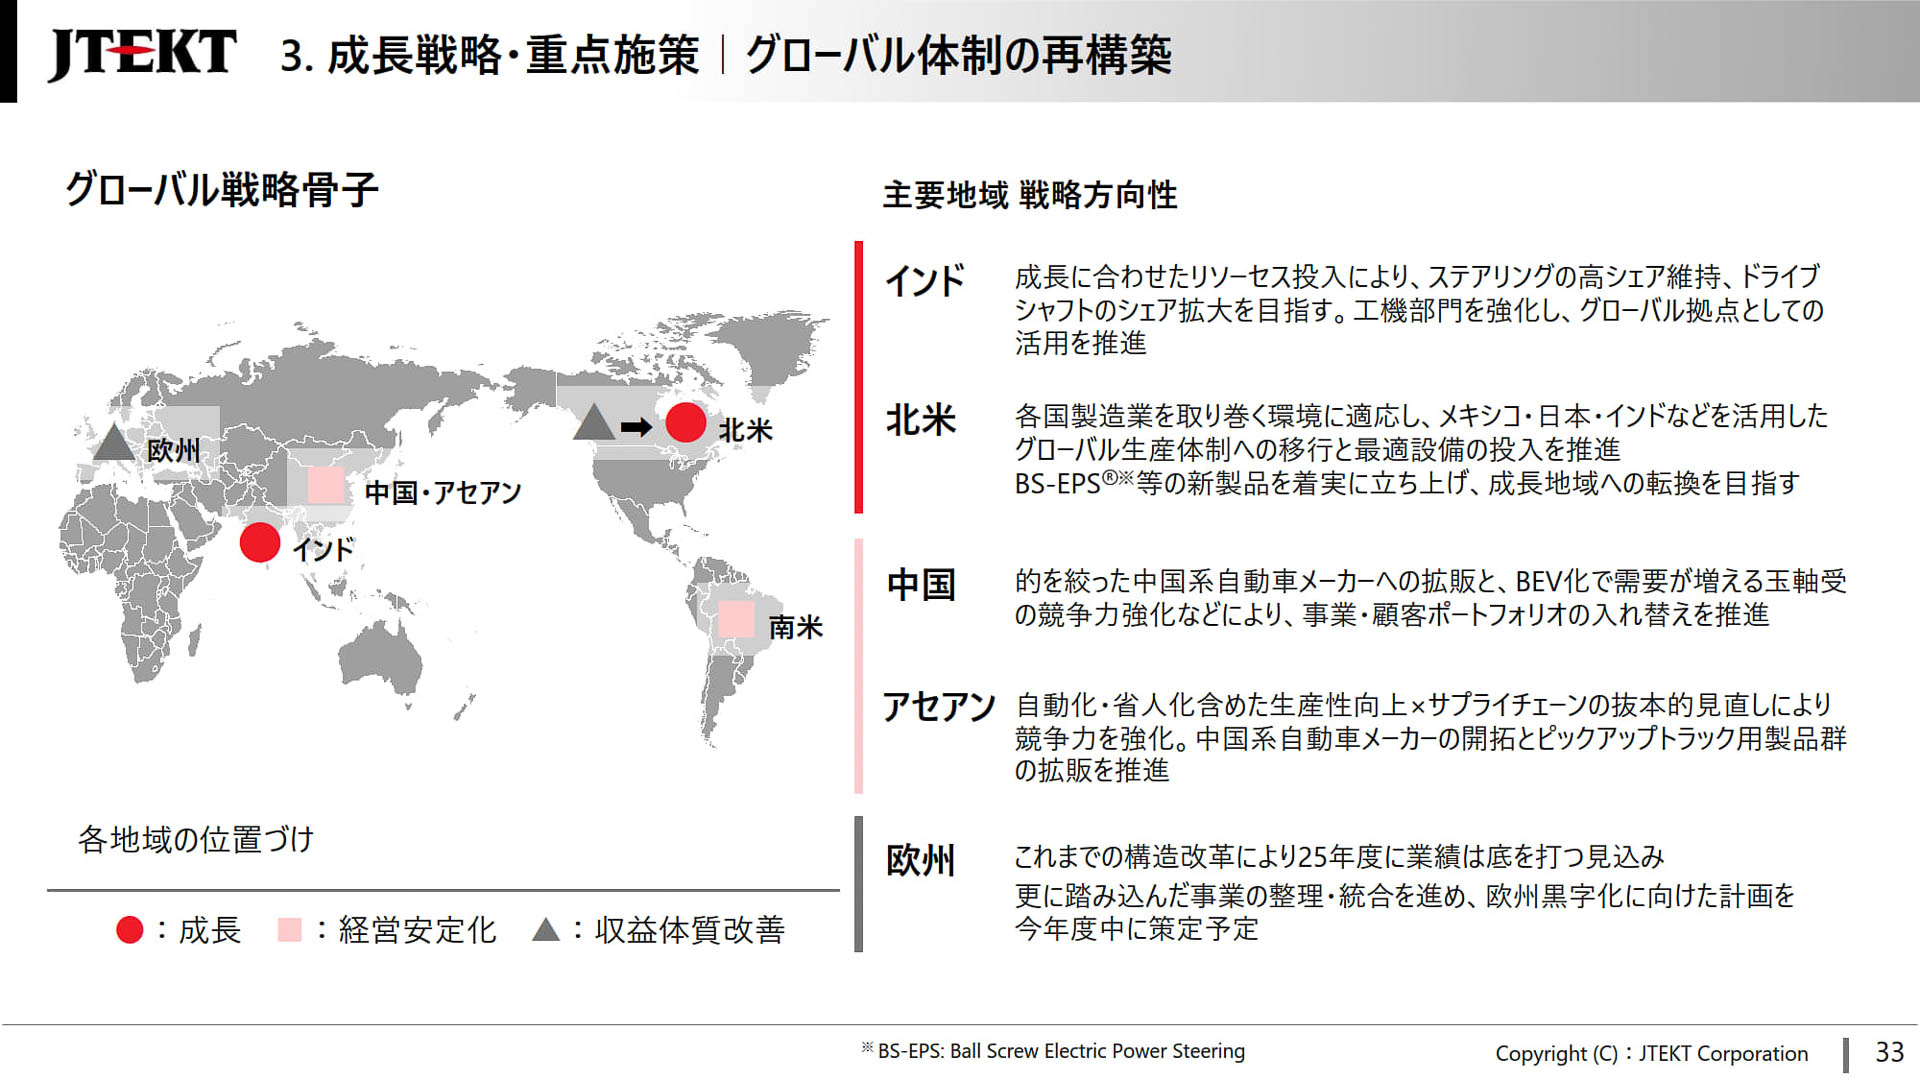Click the black arrow on North America
Screen dimensions: 1920x1080
pyautogui.click(x=636, y=428)
